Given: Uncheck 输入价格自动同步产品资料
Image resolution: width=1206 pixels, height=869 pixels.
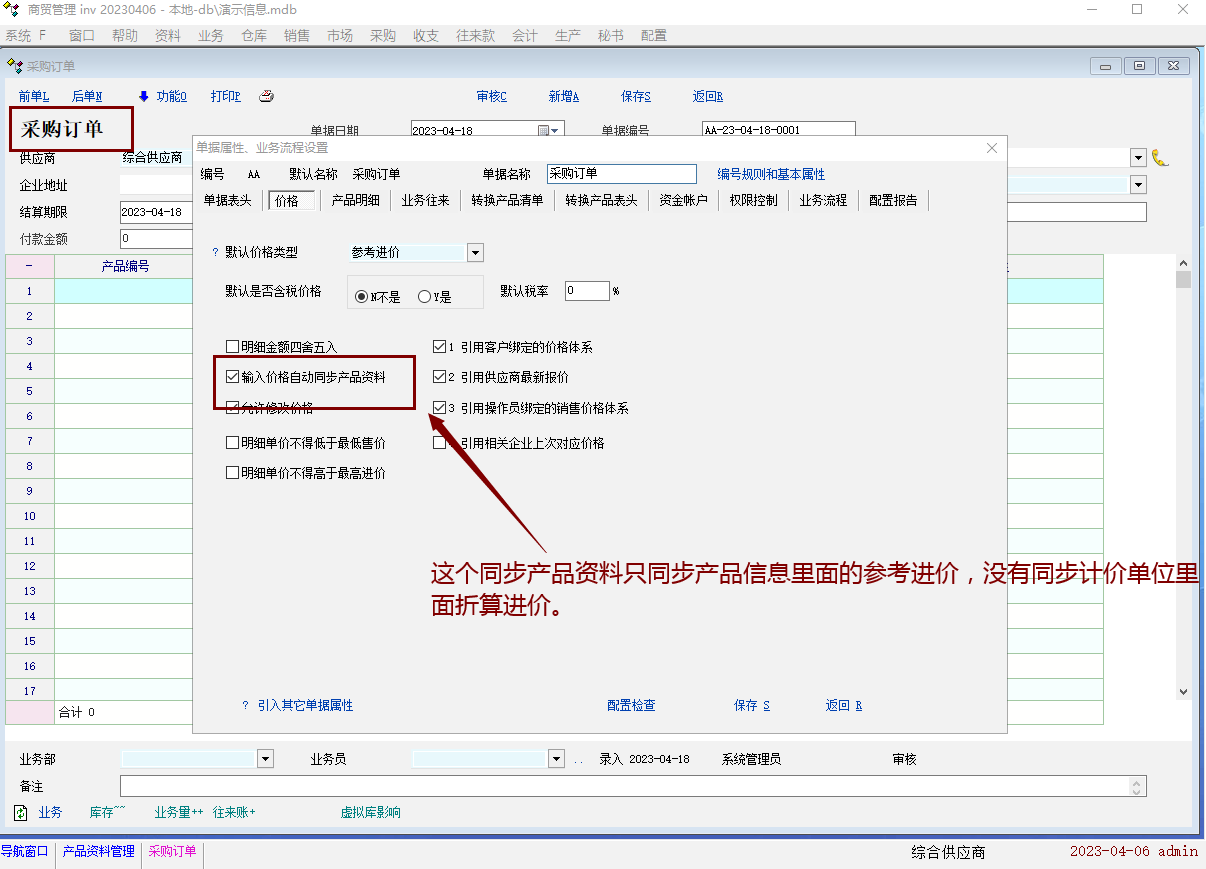Looking at the screenshot, I should (233, 378).
